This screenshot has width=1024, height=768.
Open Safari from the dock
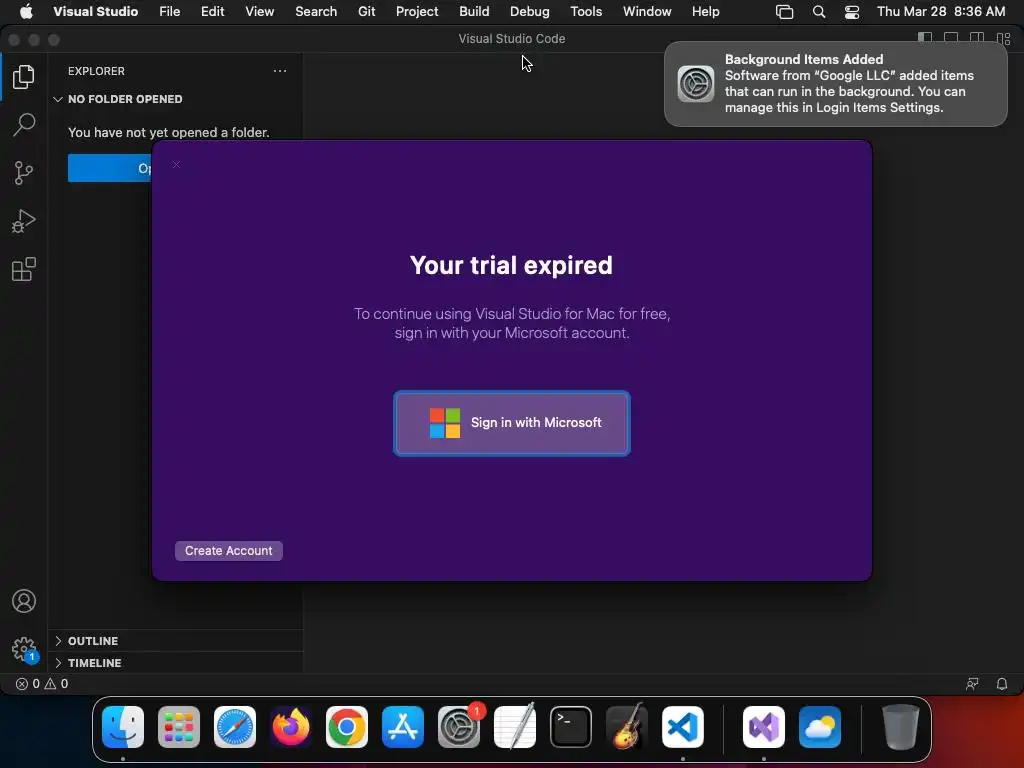235,727
